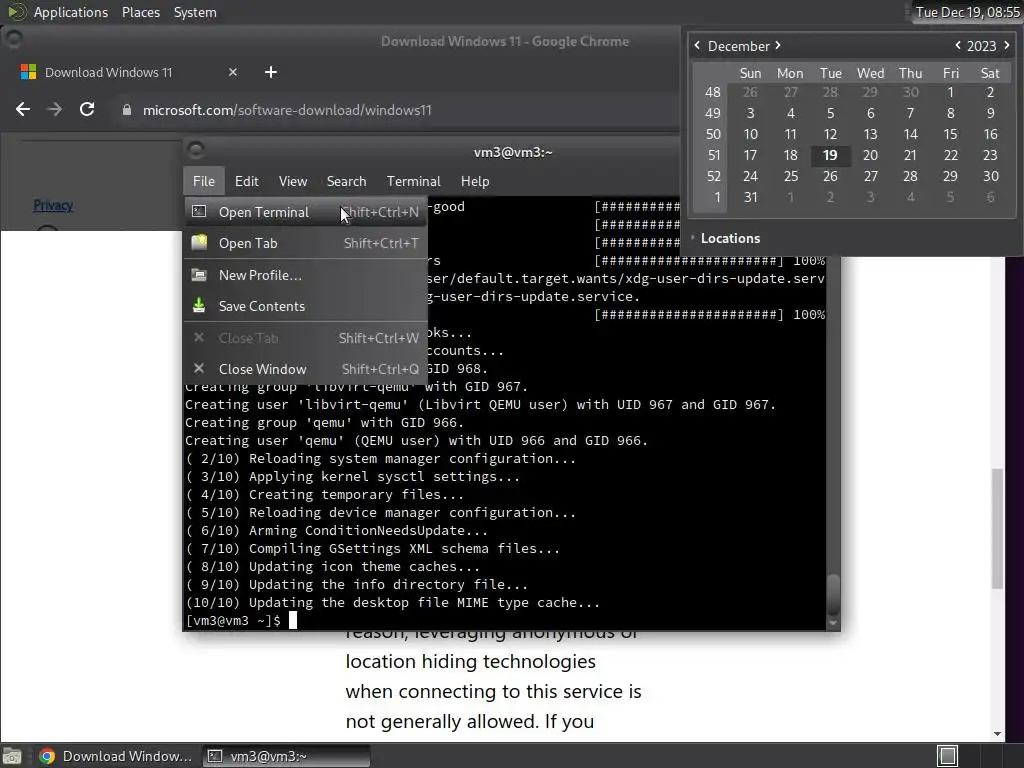Click the Applications menu logo icon
Image resolution: width=1024 pixels, height=768 pixels.
pos(16,12)
